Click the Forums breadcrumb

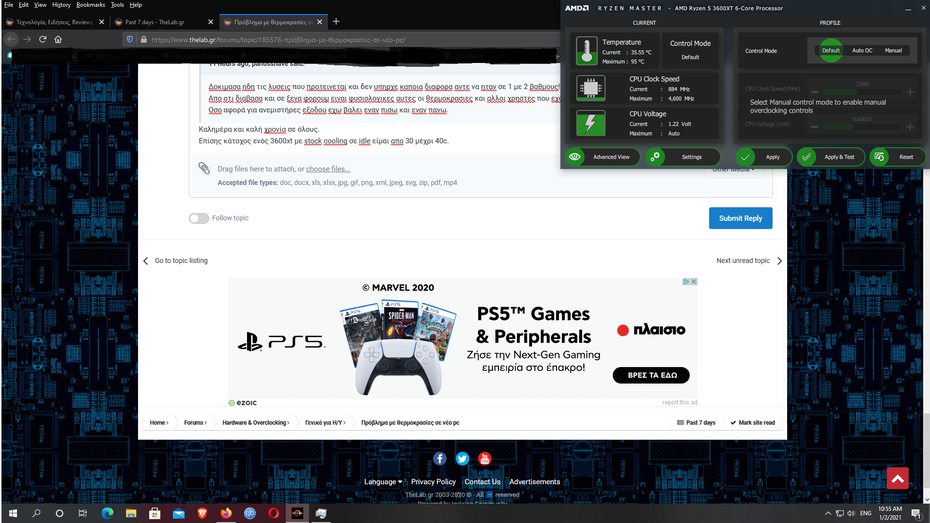[195, 423]
